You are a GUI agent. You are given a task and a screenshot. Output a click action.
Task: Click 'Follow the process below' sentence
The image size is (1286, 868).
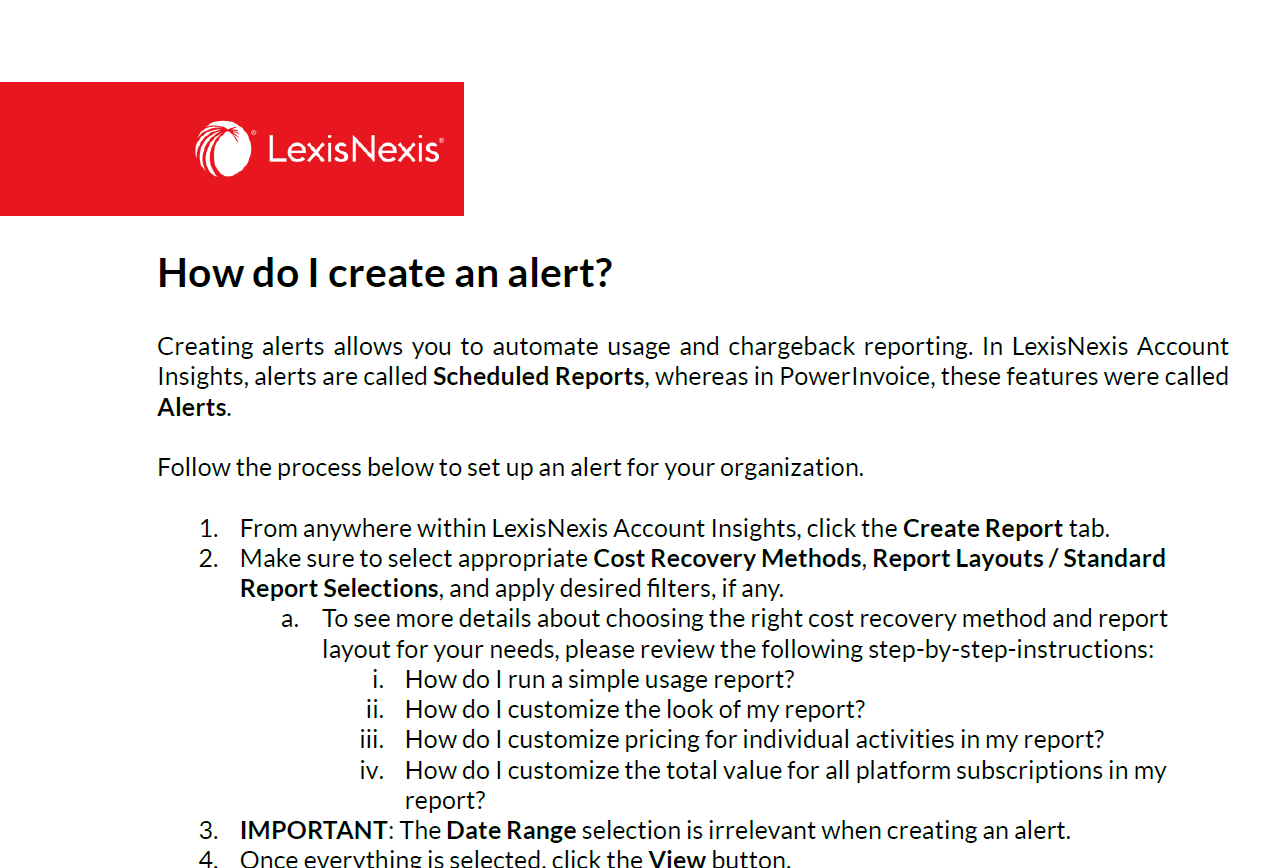tap(510, 468)
